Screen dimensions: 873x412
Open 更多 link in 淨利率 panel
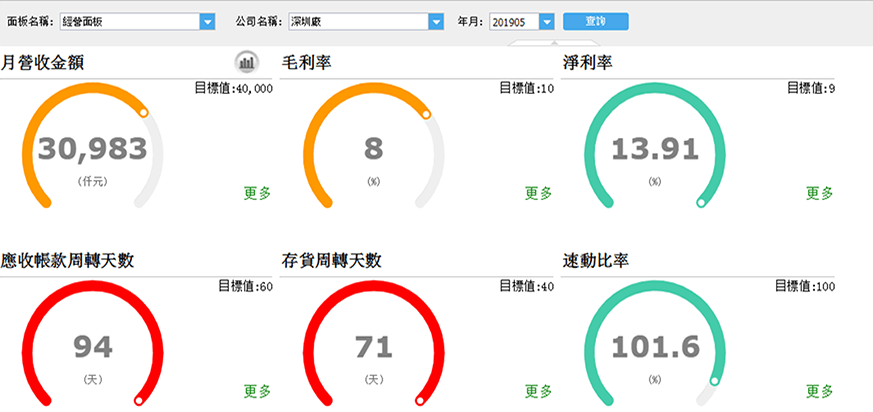[820, 194]
